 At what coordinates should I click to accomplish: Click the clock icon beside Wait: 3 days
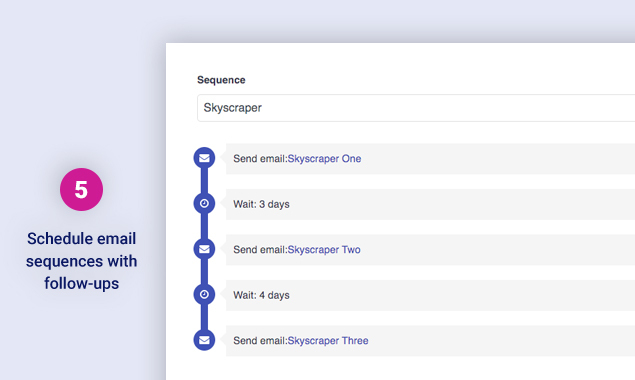204,203
